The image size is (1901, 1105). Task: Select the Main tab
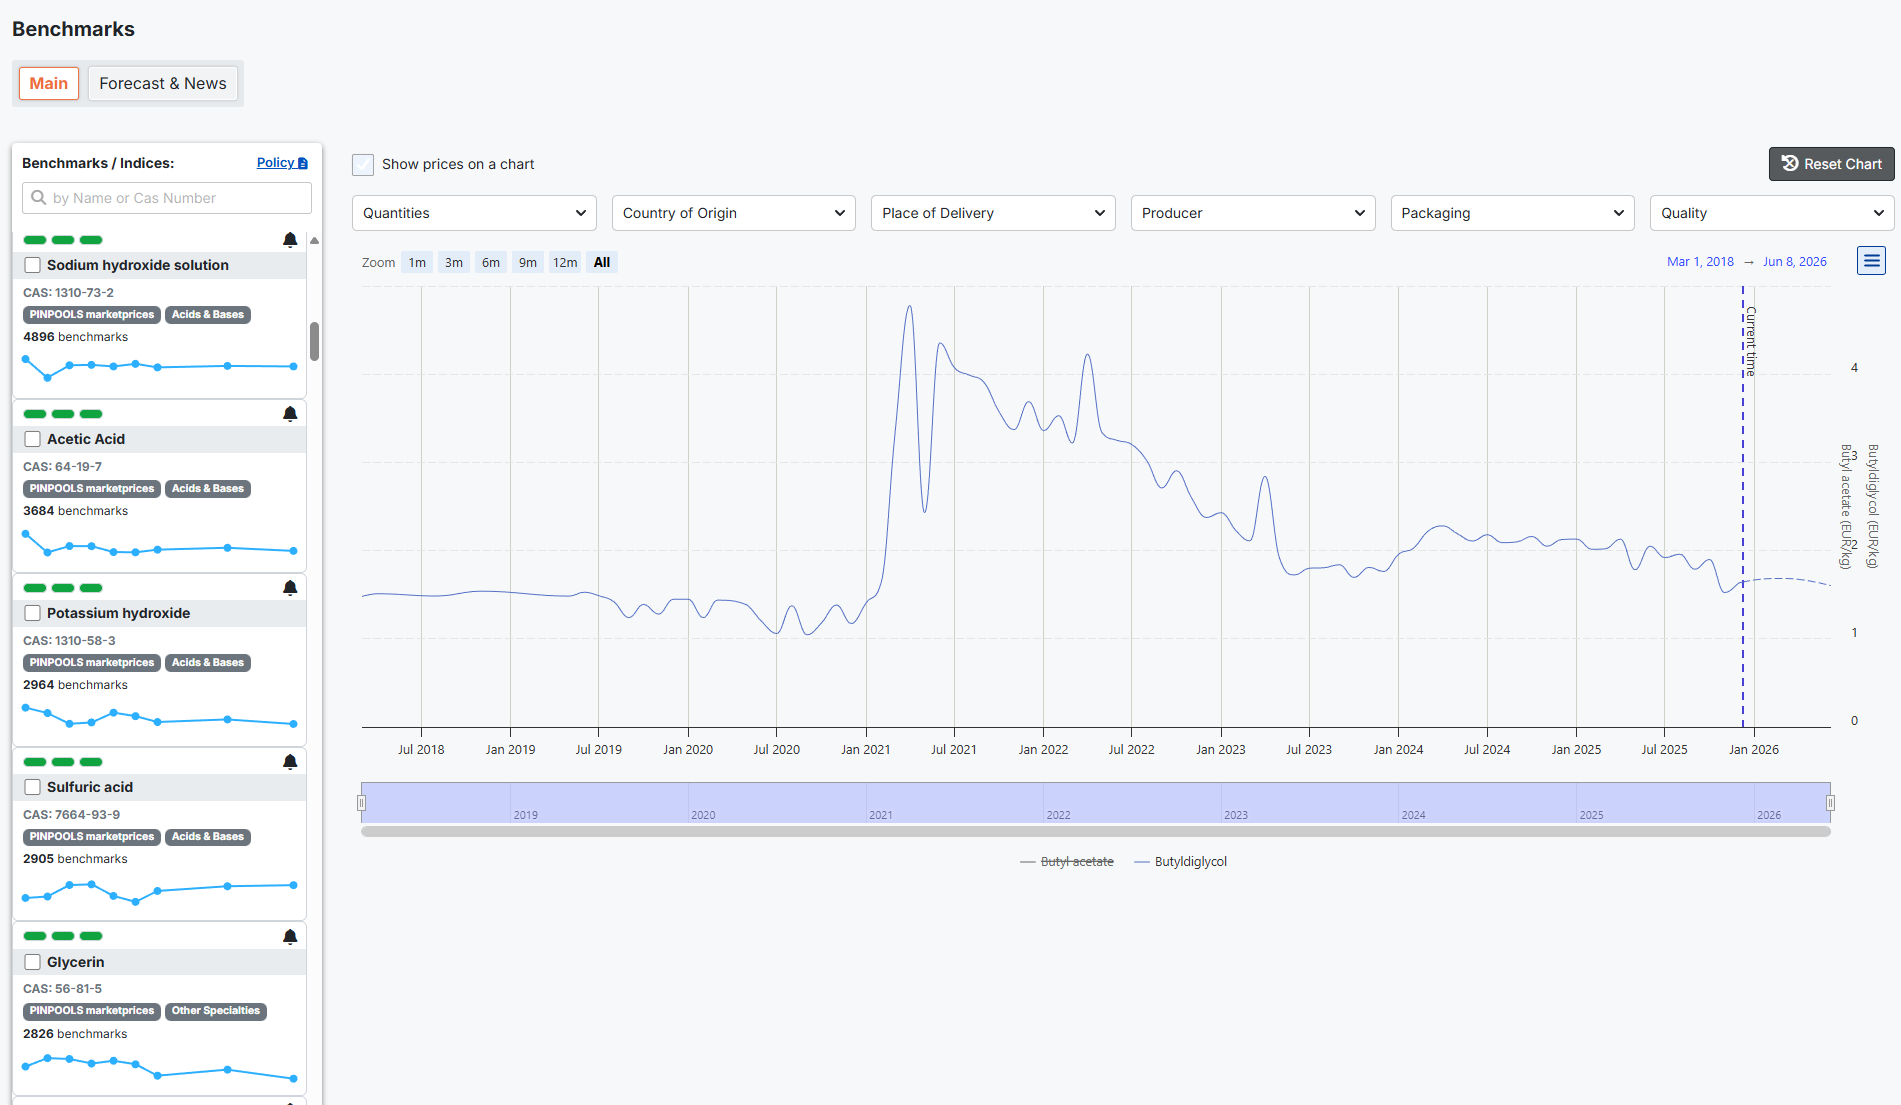pos(48,84)
